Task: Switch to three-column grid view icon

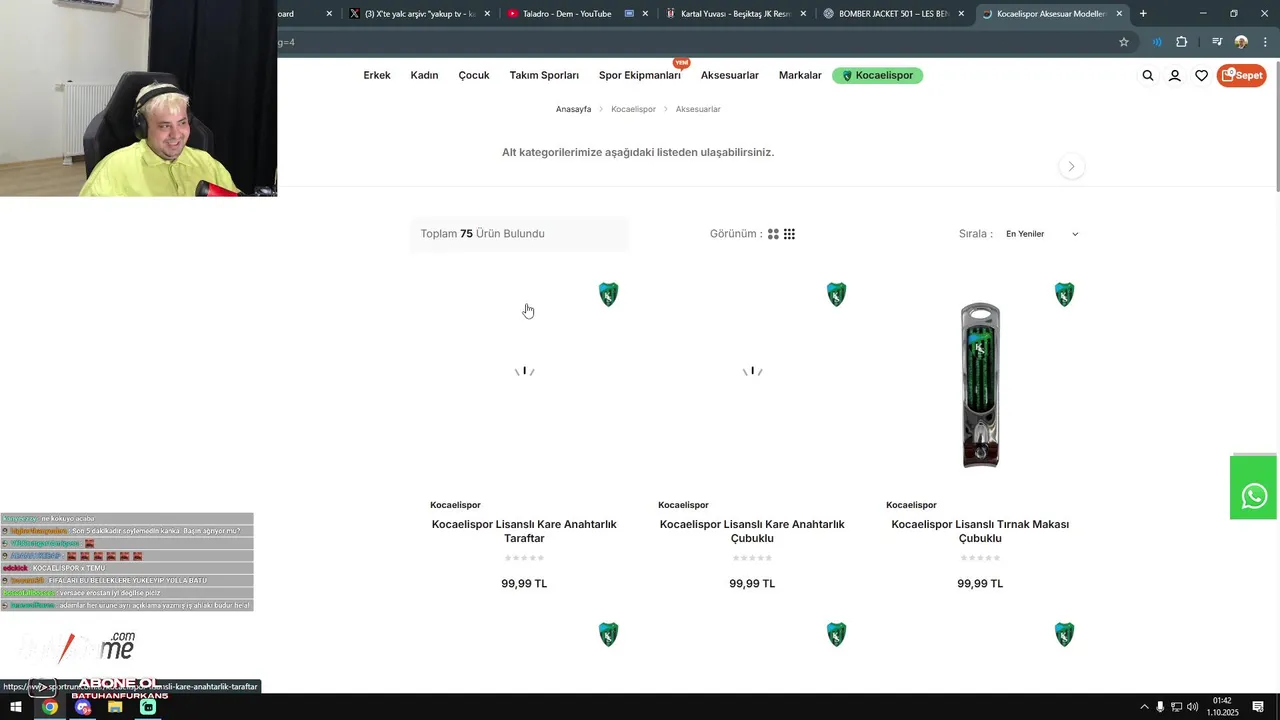Action: (x=789, y=234)
